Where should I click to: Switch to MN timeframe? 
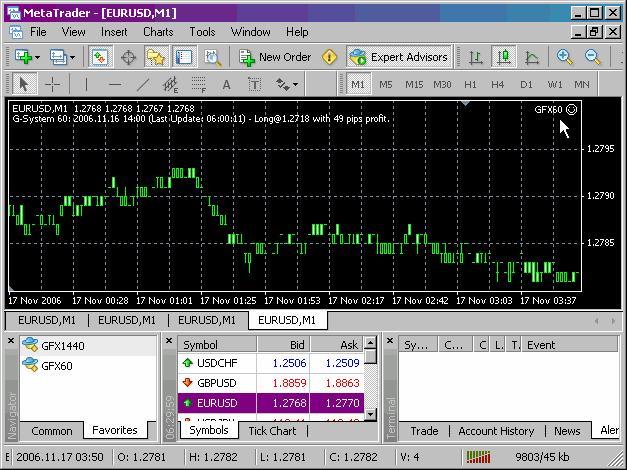[x=582, y=84]
